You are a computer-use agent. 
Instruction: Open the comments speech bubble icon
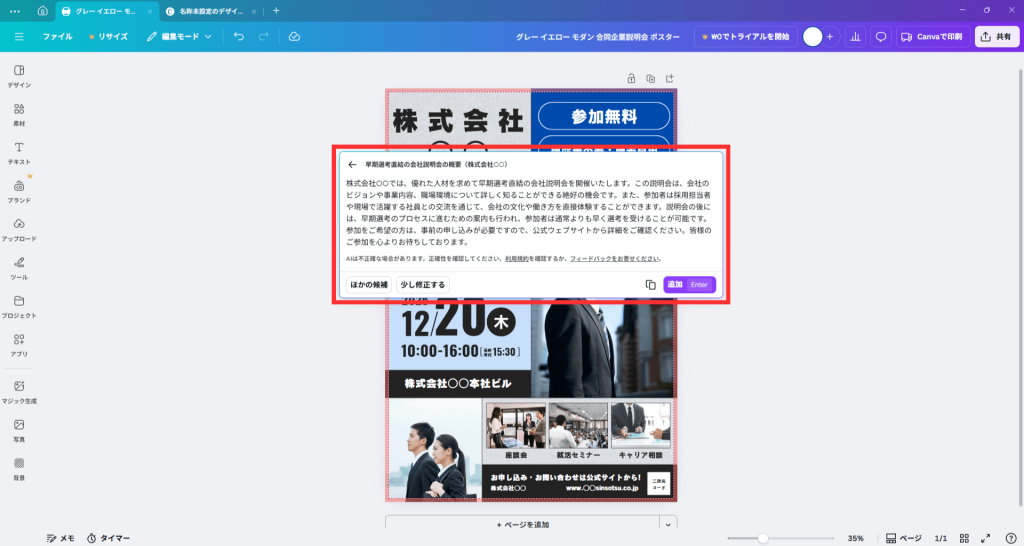click(x=881, y=37)
